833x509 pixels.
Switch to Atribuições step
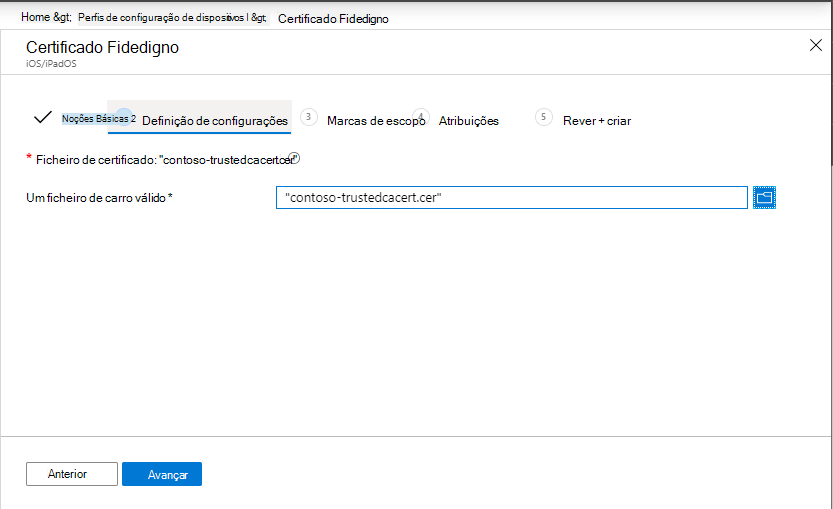coord(469,121)
